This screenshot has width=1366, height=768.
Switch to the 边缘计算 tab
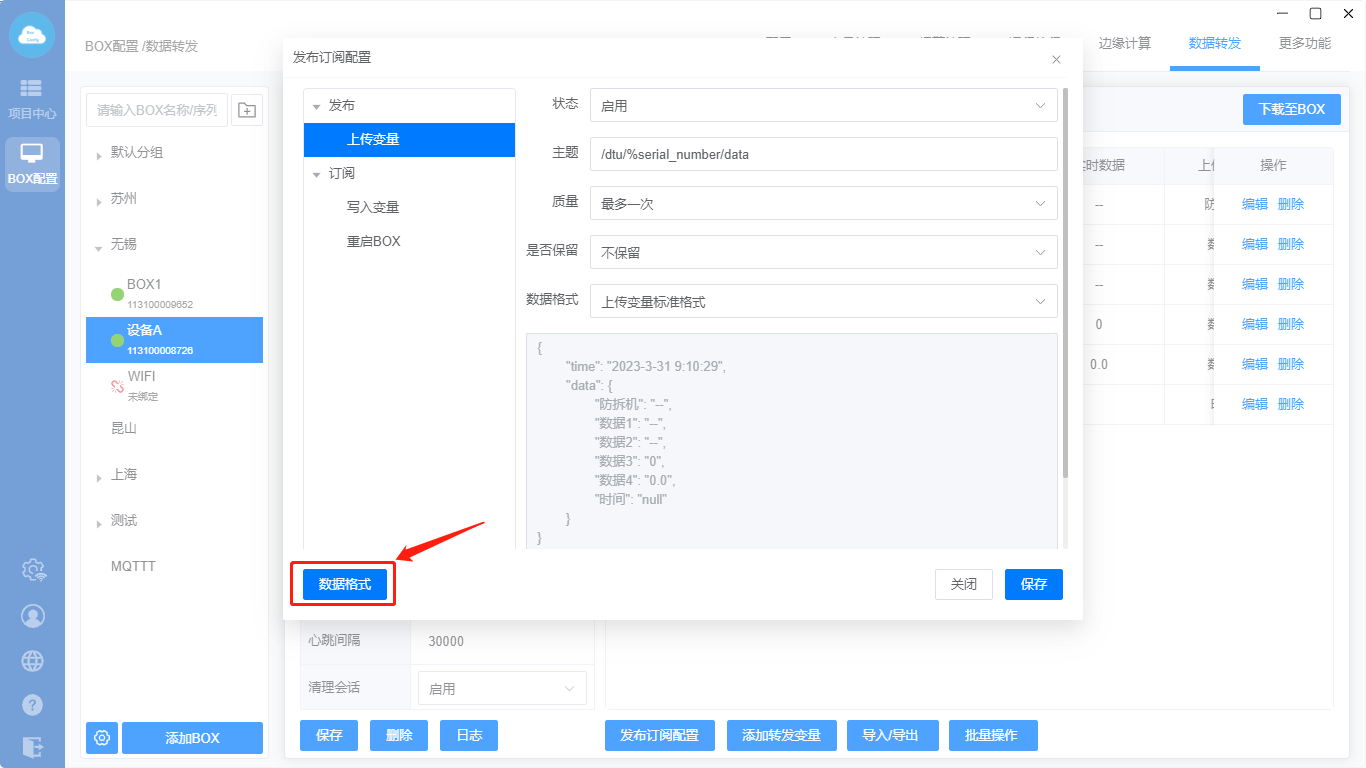tap(1124, 44)
